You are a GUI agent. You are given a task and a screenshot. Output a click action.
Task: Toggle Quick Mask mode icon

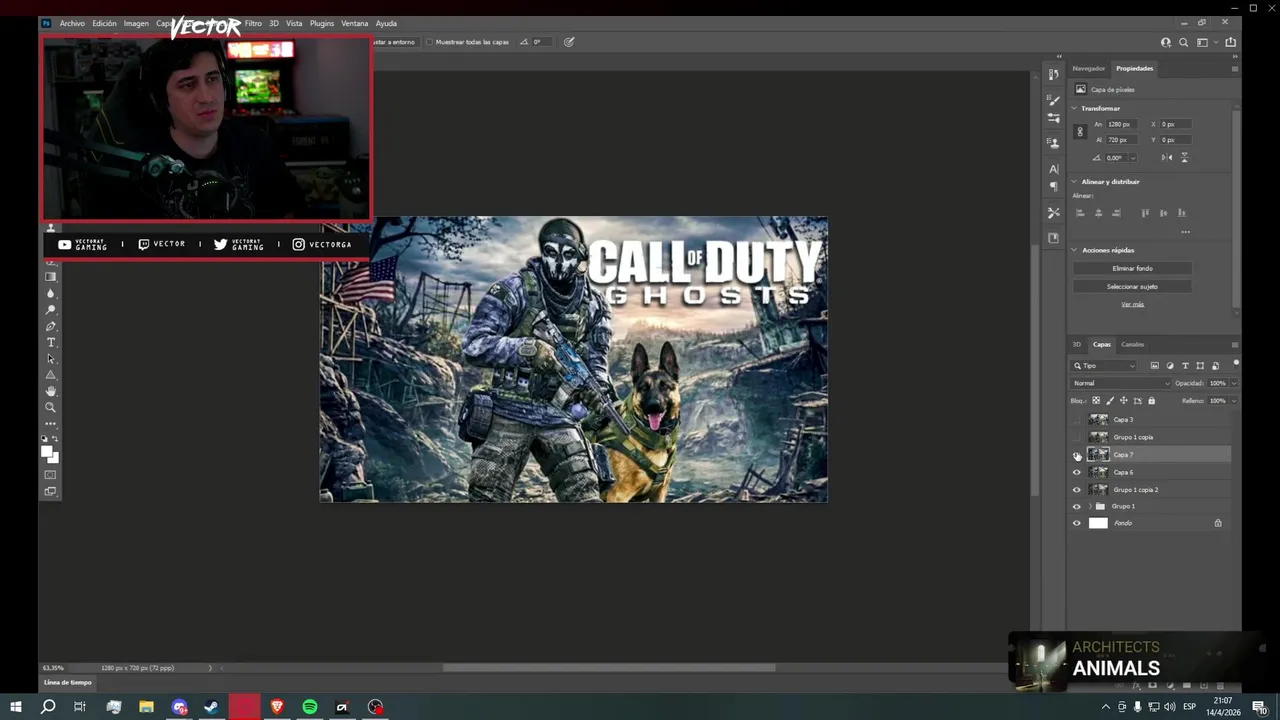coord(51,475)
